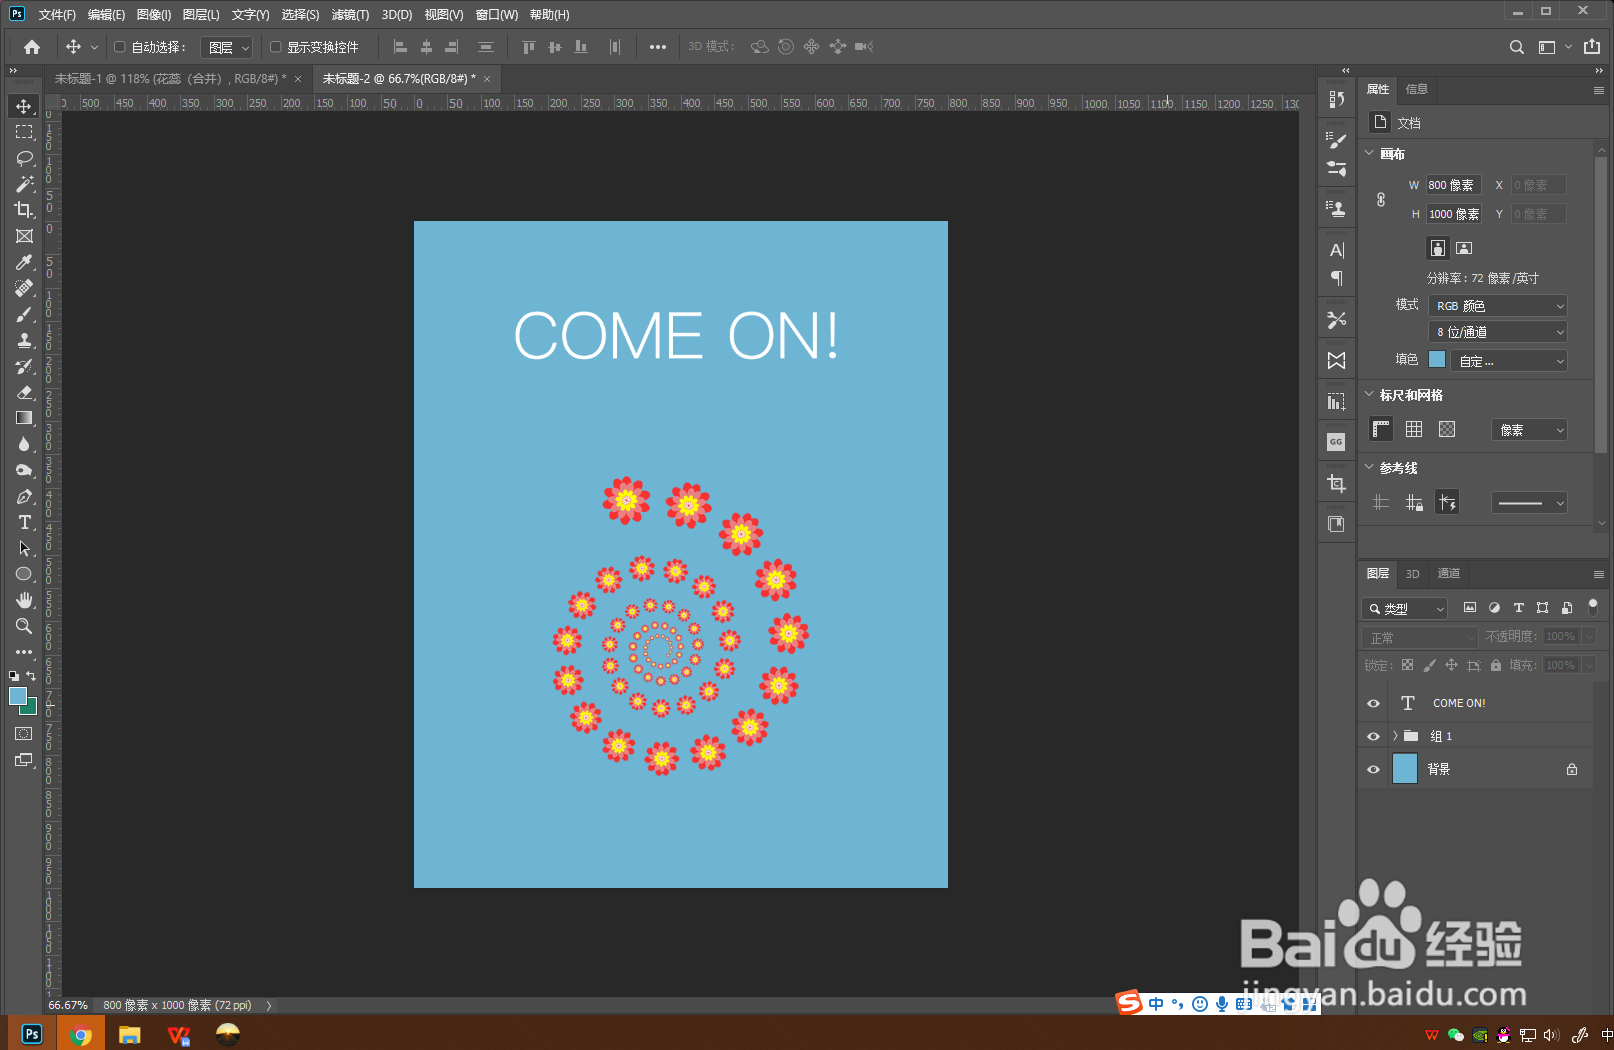Click the 填色 canvas fill swatch
1614x1050 pixels.
click(1437, 359)
